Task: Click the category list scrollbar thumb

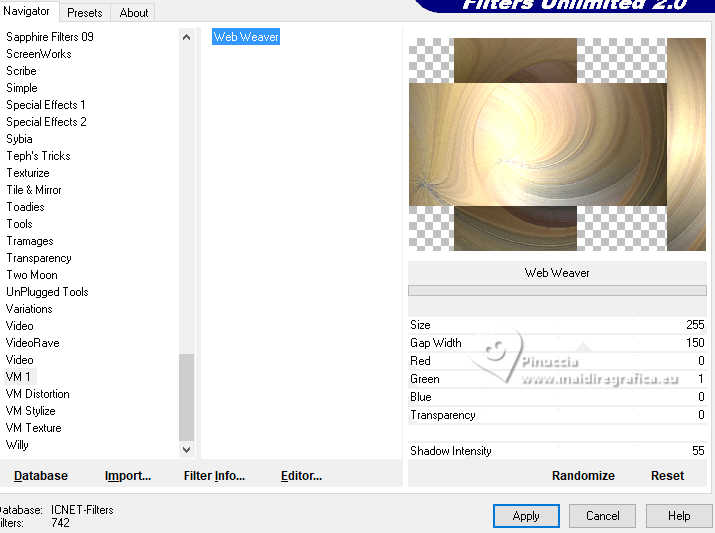Action: (x=186, y=397)
